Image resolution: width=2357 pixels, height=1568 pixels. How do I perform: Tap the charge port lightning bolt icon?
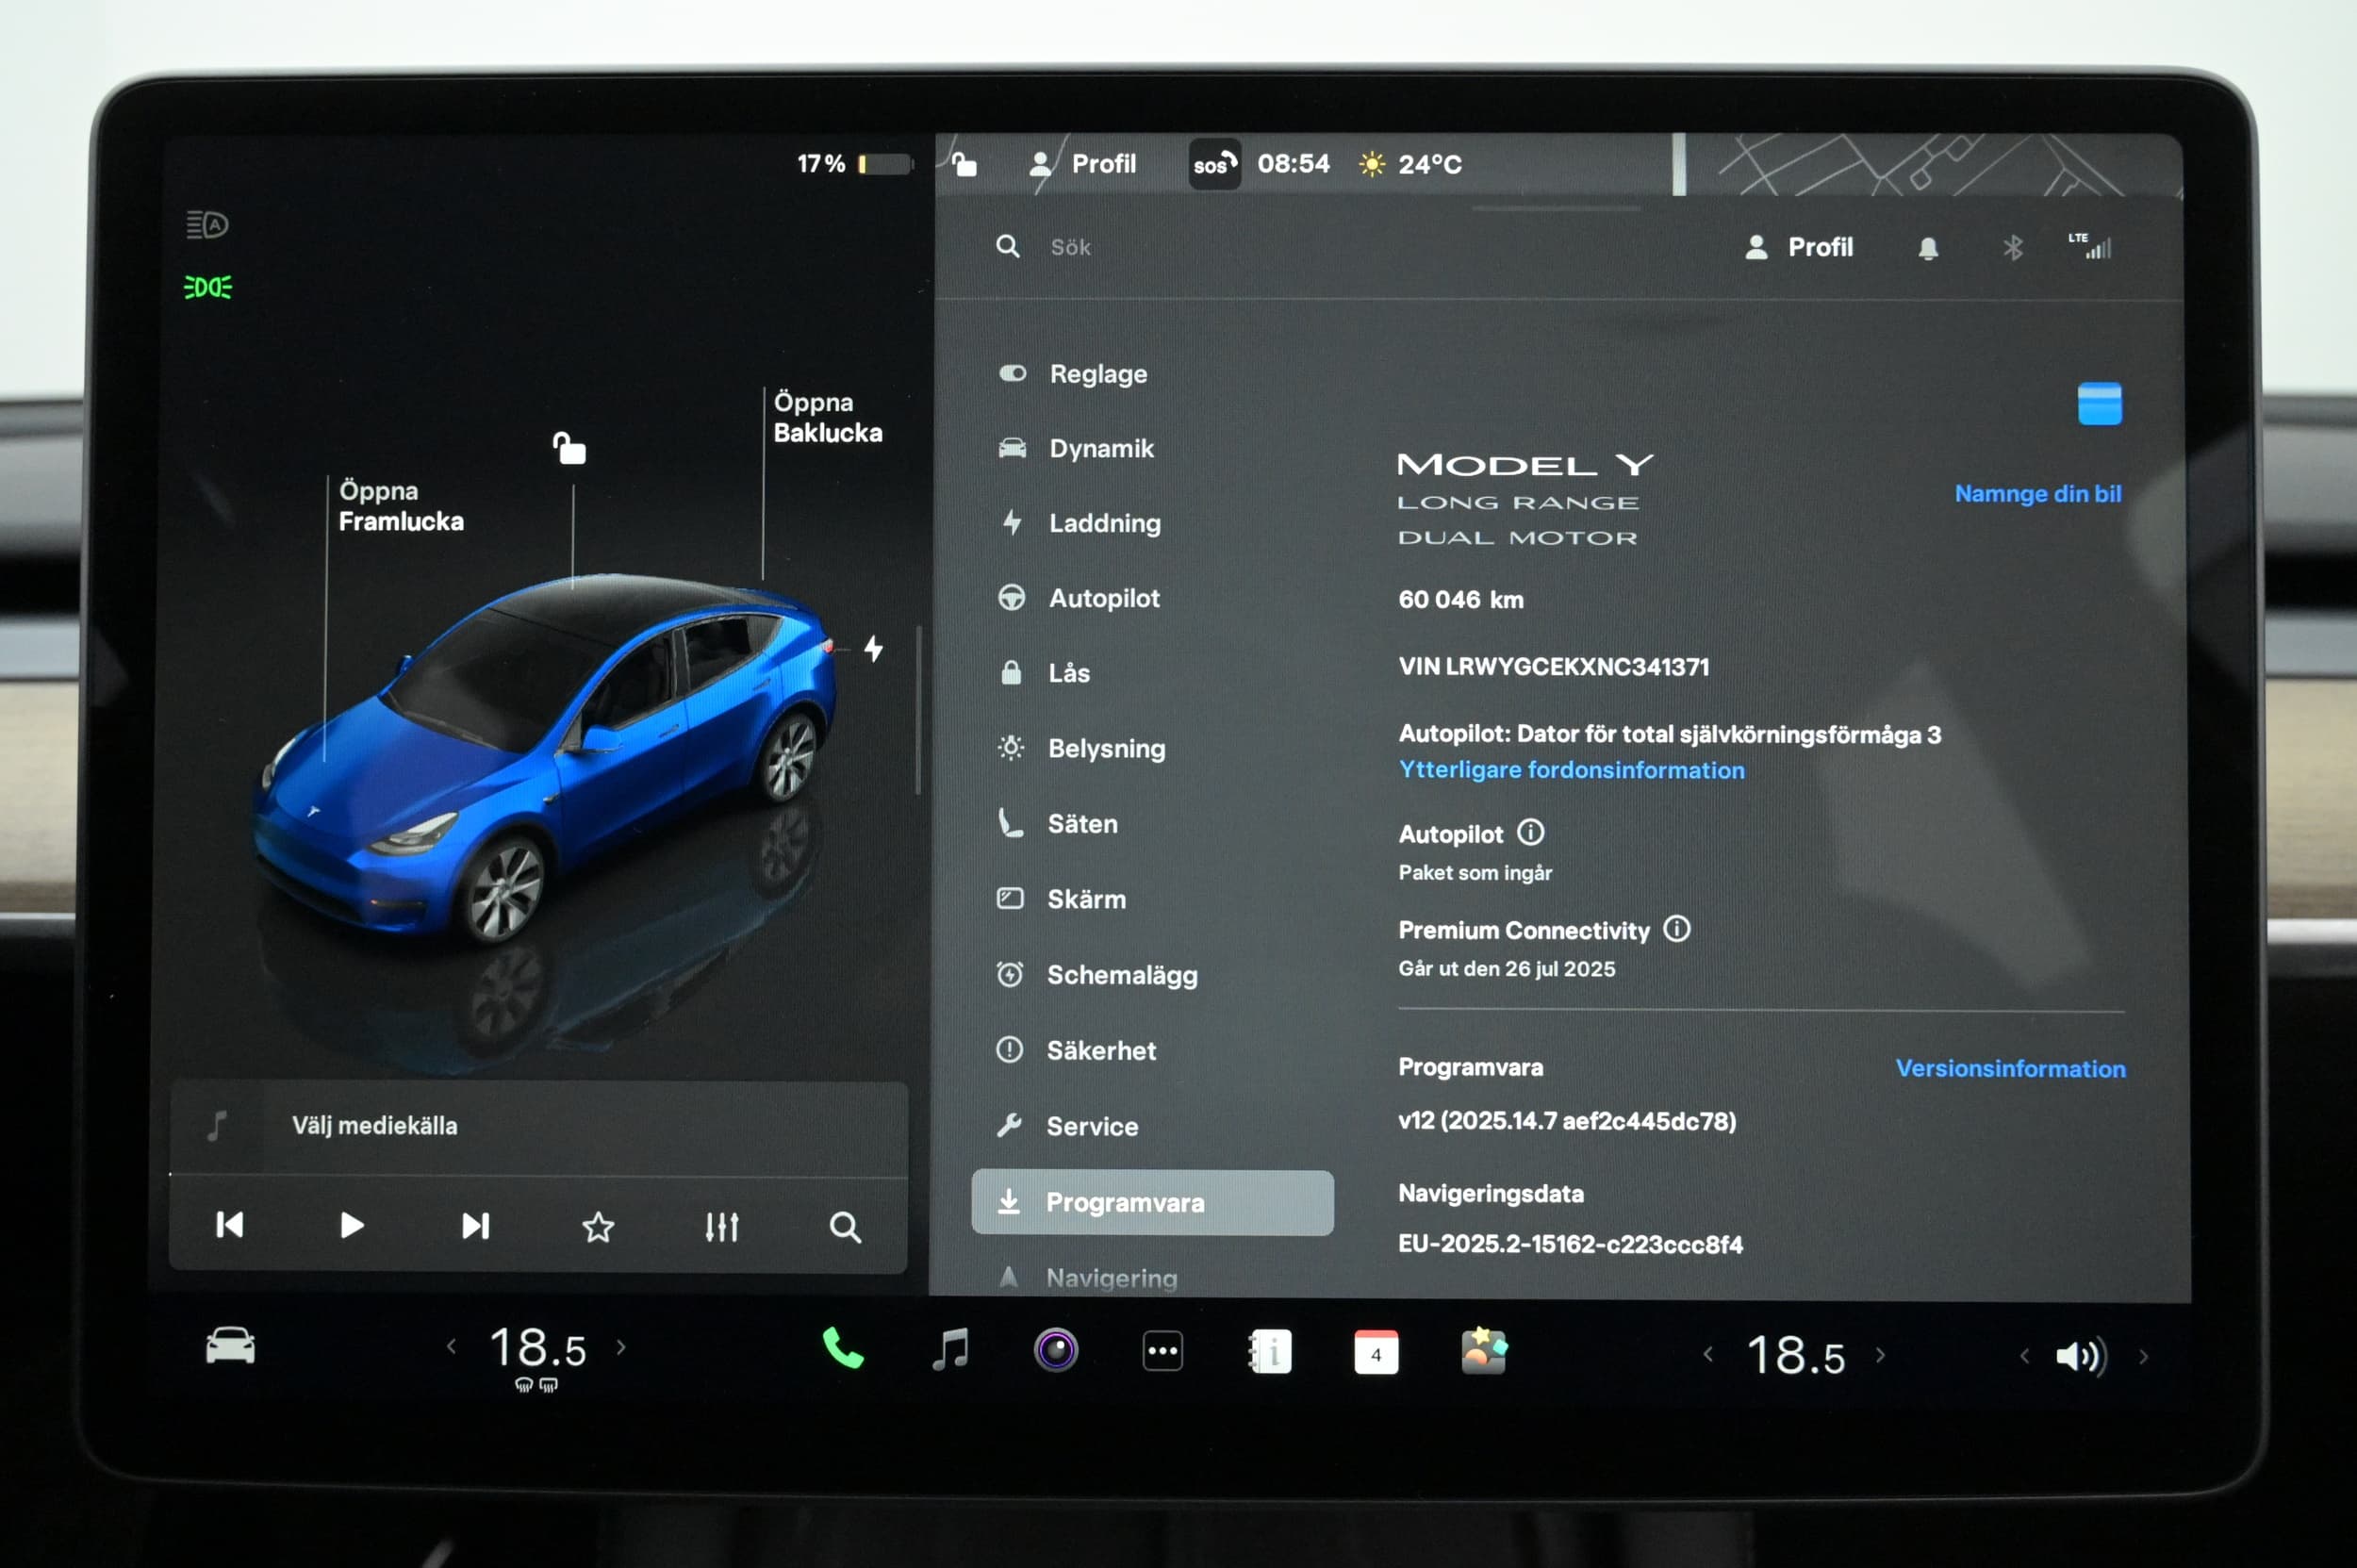[x=873, y=649]
